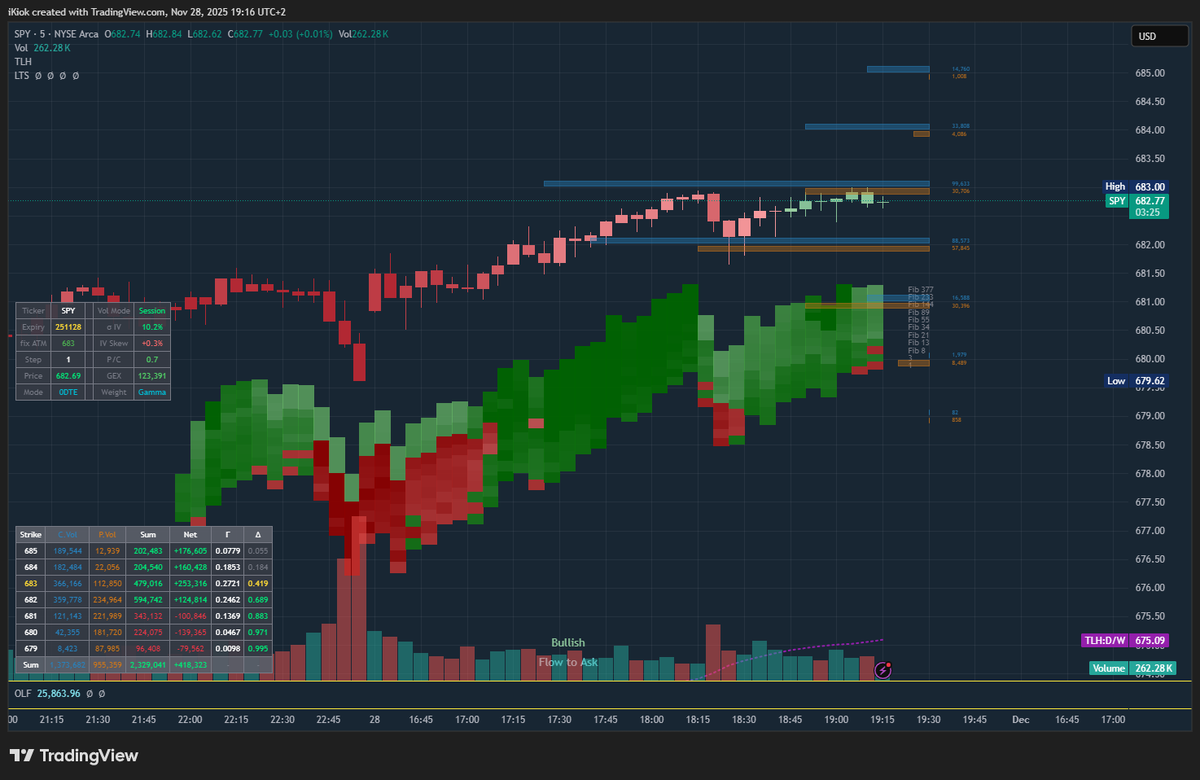This screenshot has height=780, width=1200.
Task: Select the Vol legend entry below SPY
Action: click(20, 47)
